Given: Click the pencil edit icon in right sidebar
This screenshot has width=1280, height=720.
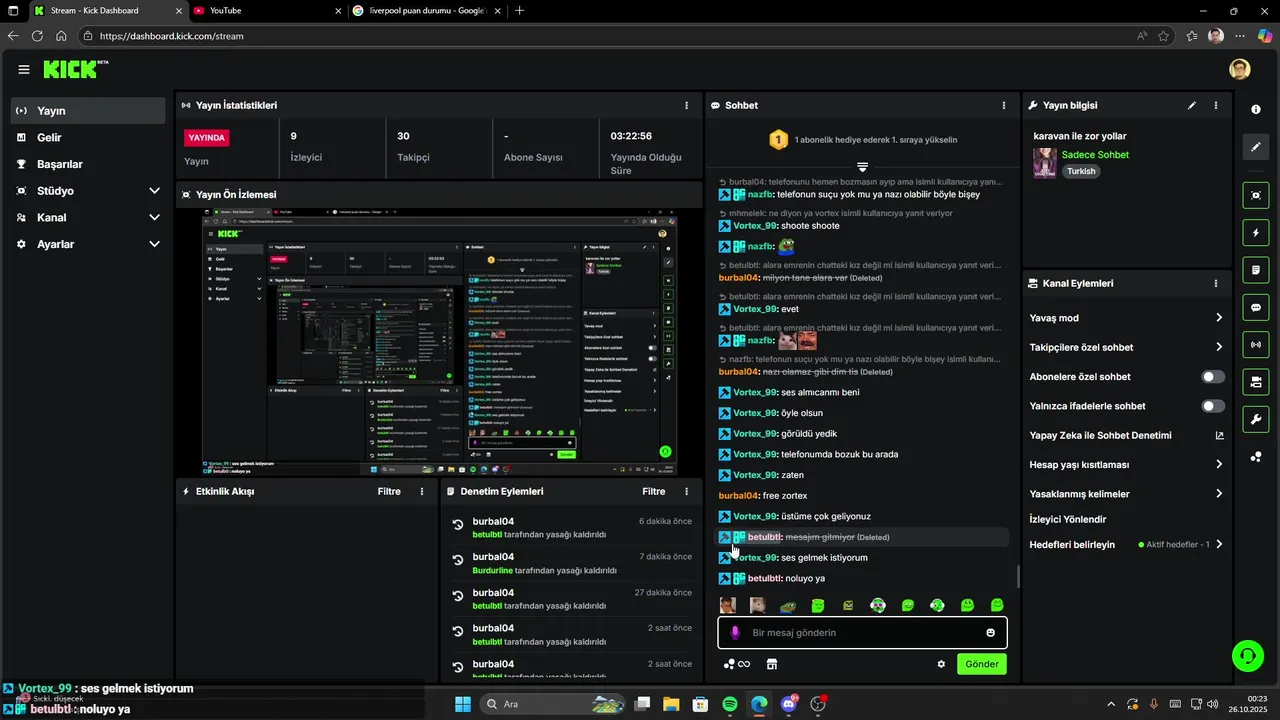Looking at the screenshot, I should 1256,147.
